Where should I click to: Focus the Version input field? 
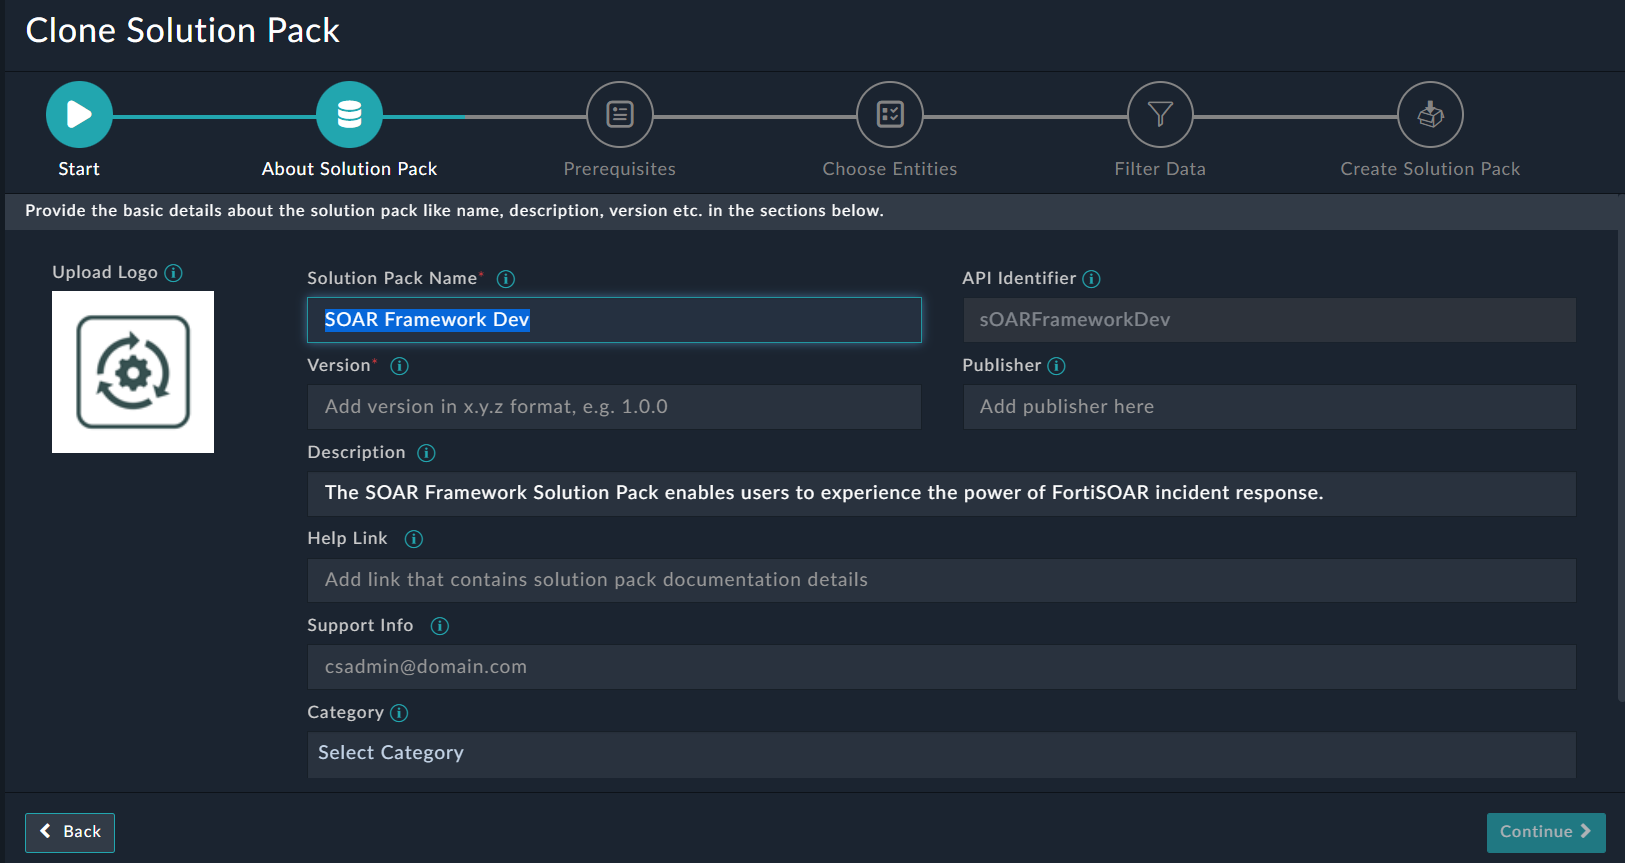(x=613, y=407)
